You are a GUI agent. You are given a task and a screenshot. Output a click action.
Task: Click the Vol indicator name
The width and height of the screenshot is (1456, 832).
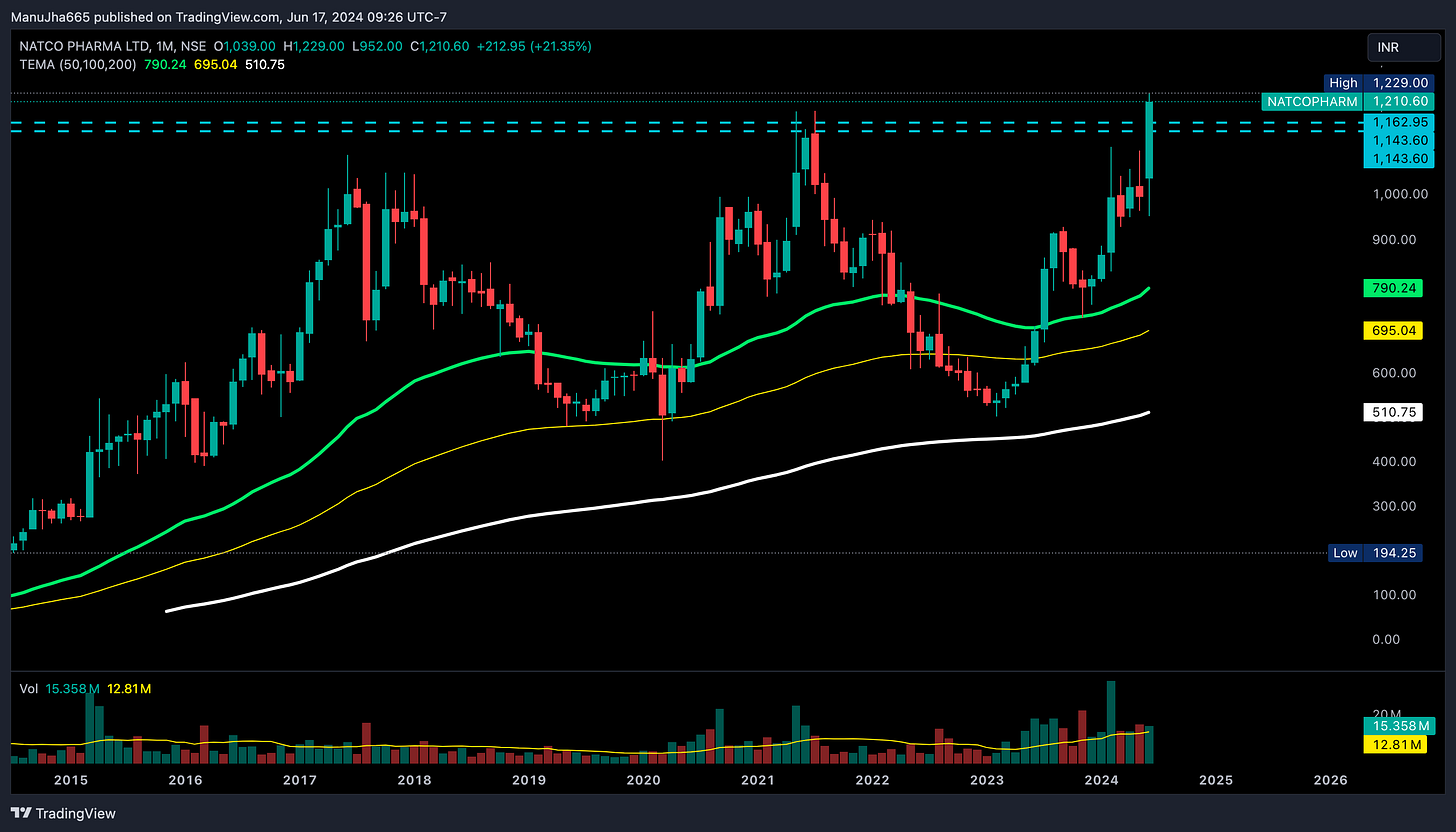29,689
